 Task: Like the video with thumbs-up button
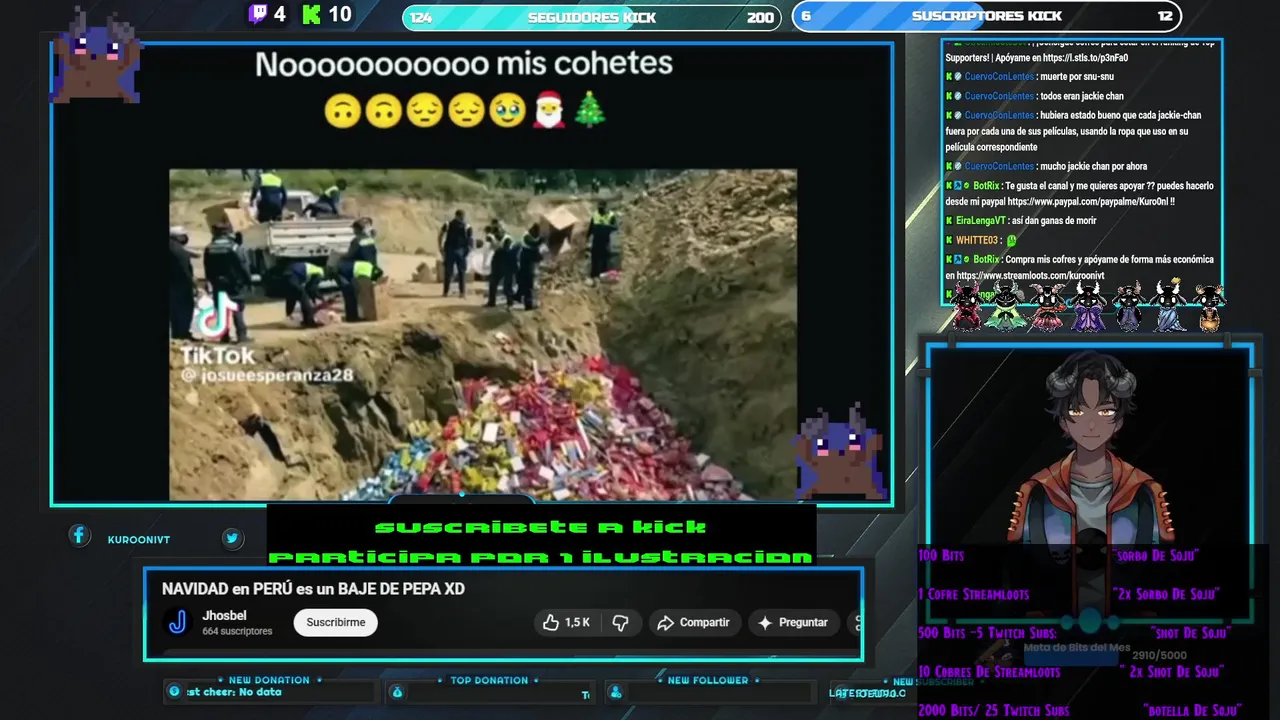(566, 622)
